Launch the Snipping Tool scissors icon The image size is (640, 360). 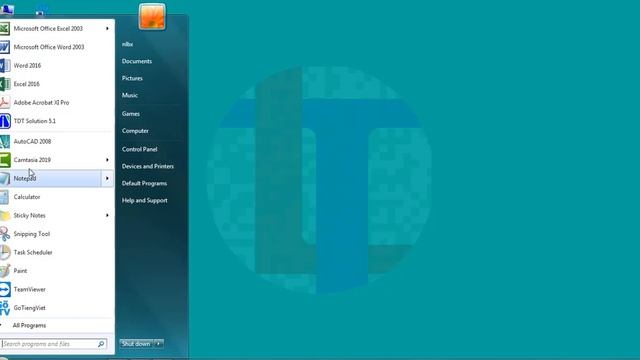[4, 234]
